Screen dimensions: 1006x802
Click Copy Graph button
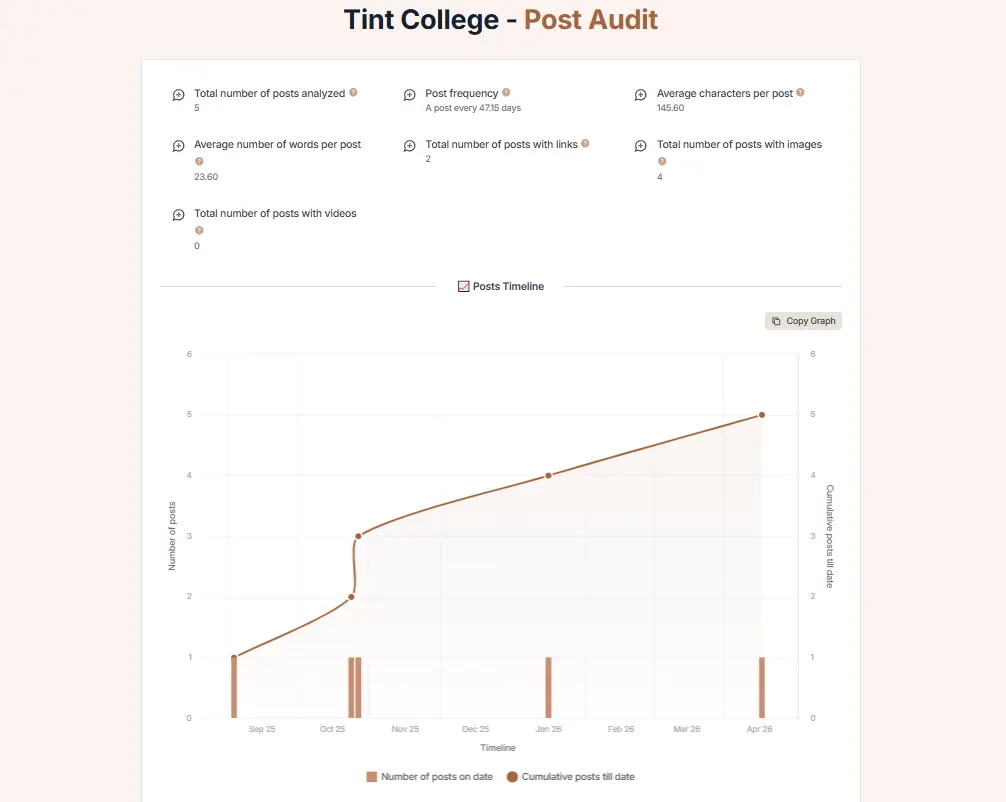(x=803, y=321)
